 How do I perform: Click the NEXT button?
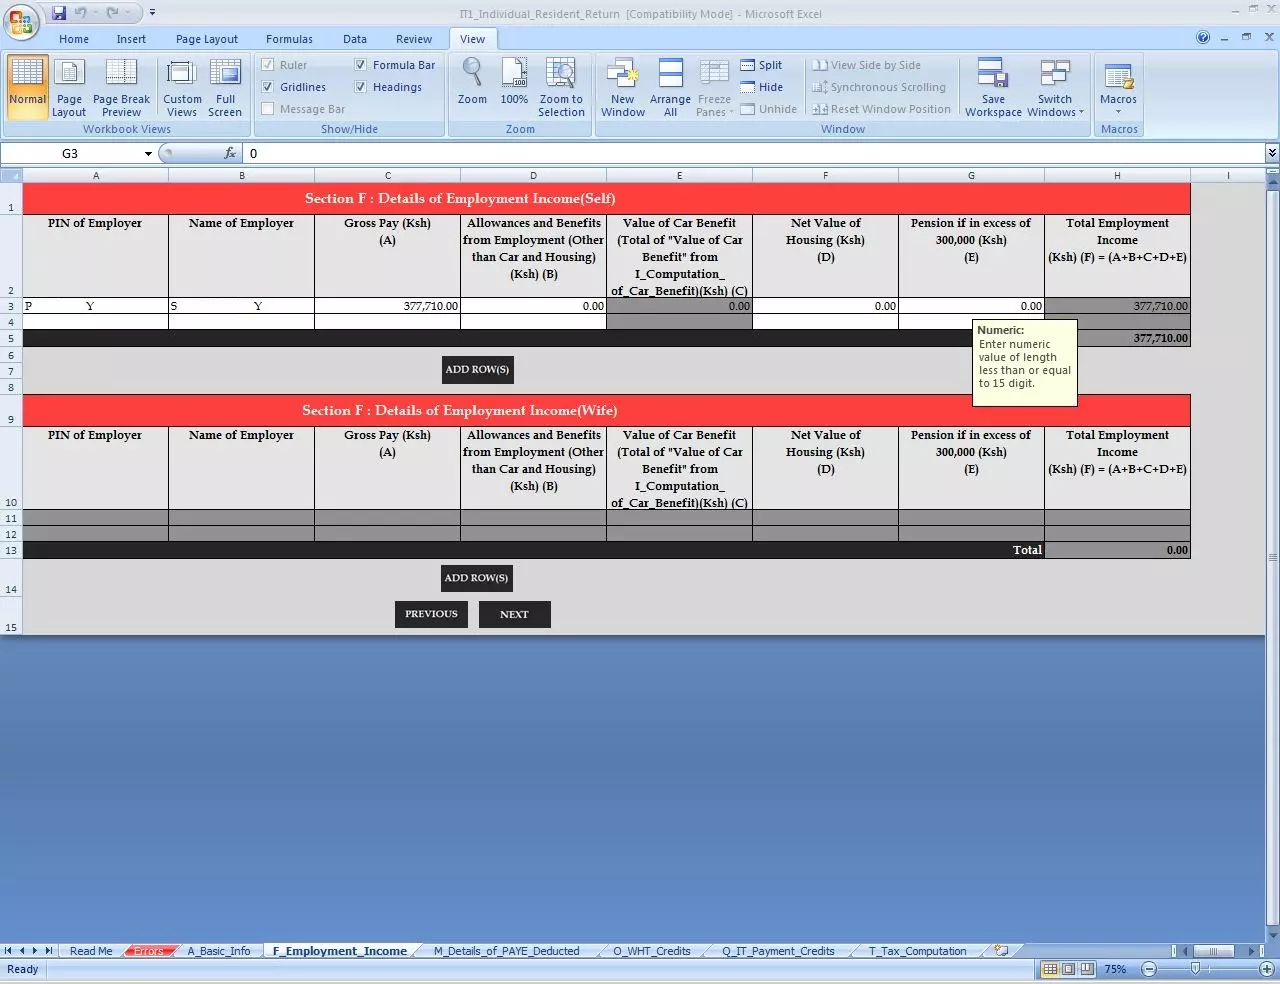pos(514,614)
